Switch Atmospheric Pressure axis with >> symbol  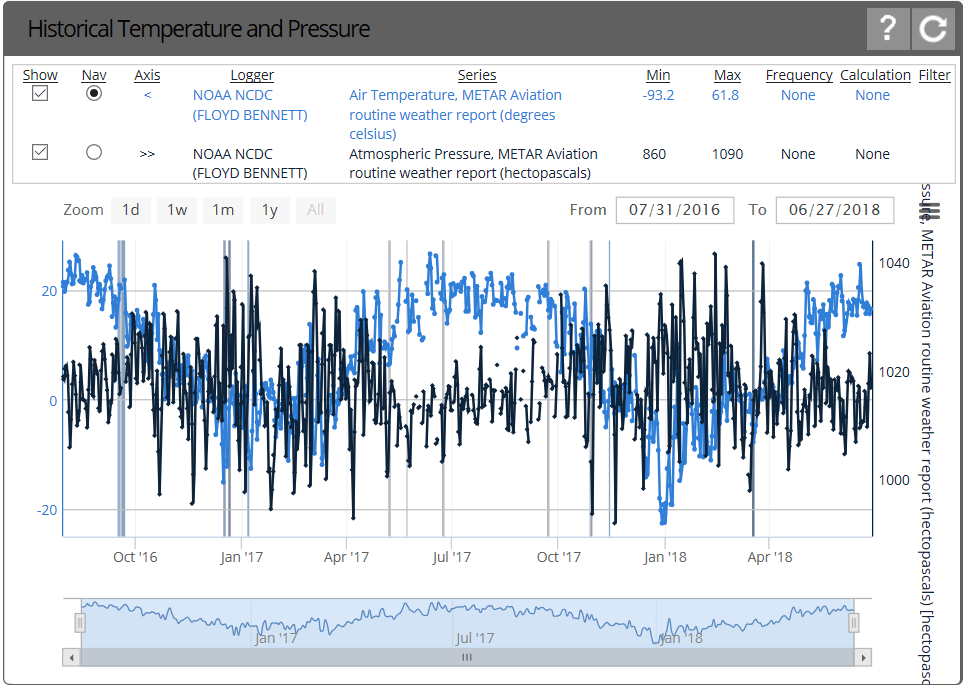(x=147, y=154)
